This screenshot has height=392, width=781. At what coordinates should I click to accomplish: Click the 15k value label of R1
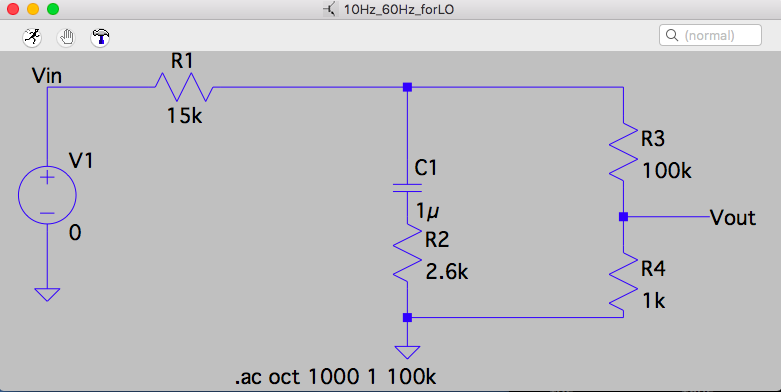point(185,116)
